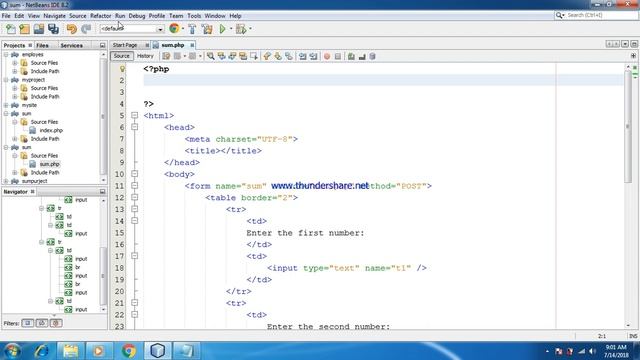
Task: Collapse the myproject project node
Action: click(6, 80)
